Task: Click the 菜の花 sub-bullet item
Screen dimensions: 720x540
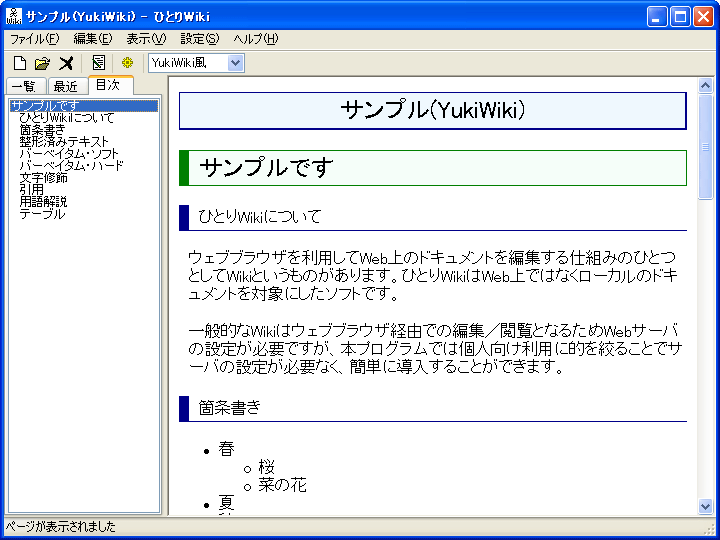Action: pyautogui.click(x=282, y=485)
